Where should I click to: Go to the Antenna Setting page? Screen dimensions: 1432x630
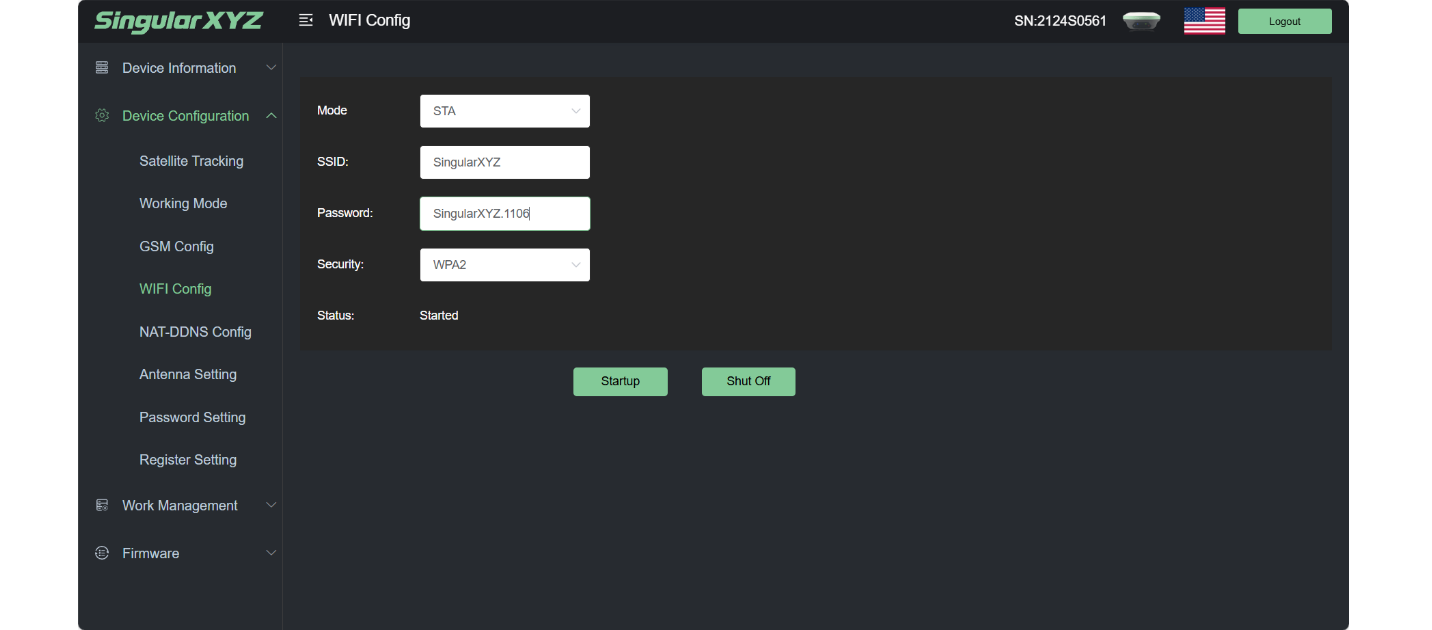188,374
